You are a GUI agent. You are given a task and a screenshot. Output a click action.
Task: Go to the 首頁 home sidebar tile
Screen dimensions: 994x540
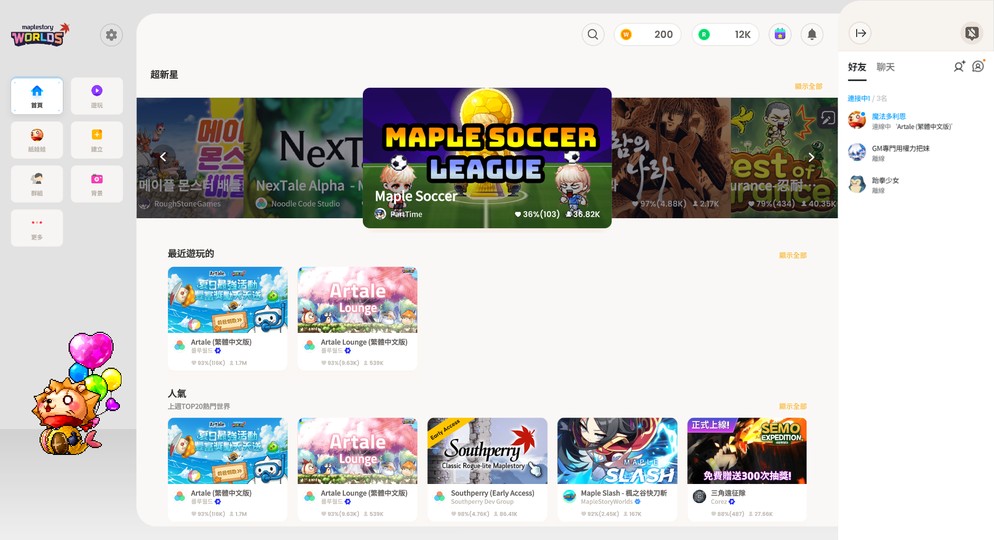(x=37, y=96)
